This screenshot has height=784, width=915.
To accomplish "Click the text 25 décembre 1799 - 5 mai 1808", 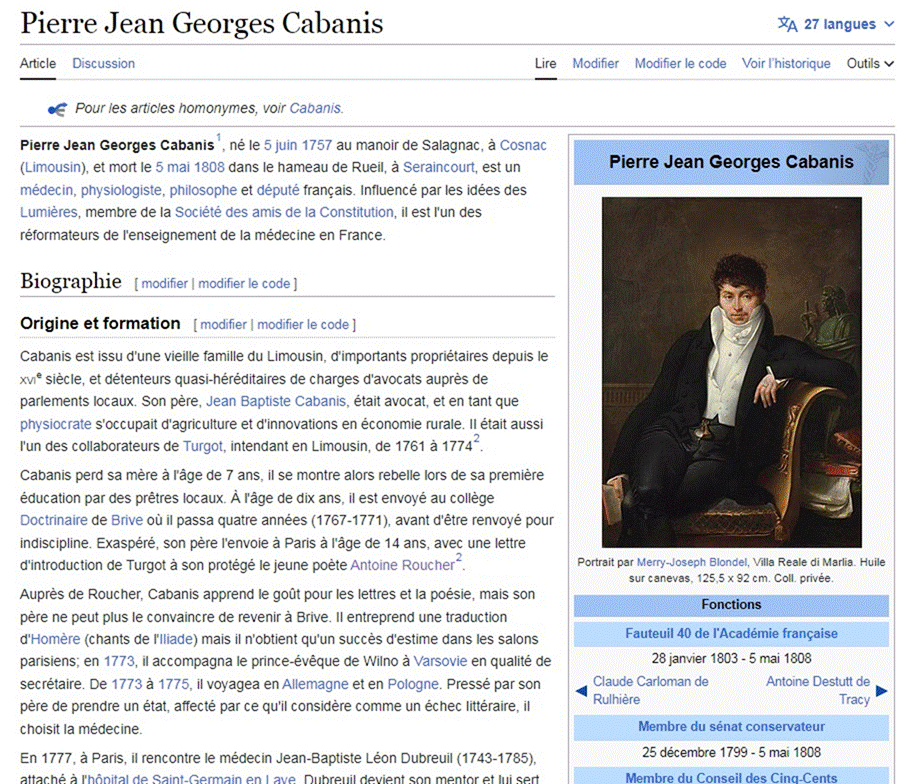I will pyautogui.click(x=731, y=752).
